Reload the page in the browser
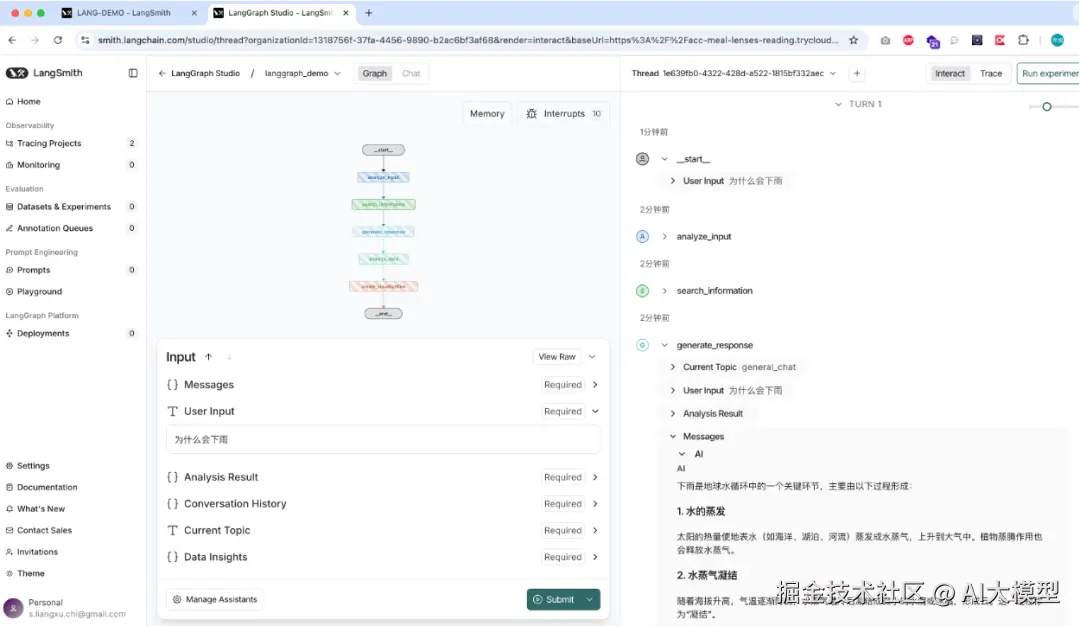This screenshot has width=1080, height=626. [58, 40]
